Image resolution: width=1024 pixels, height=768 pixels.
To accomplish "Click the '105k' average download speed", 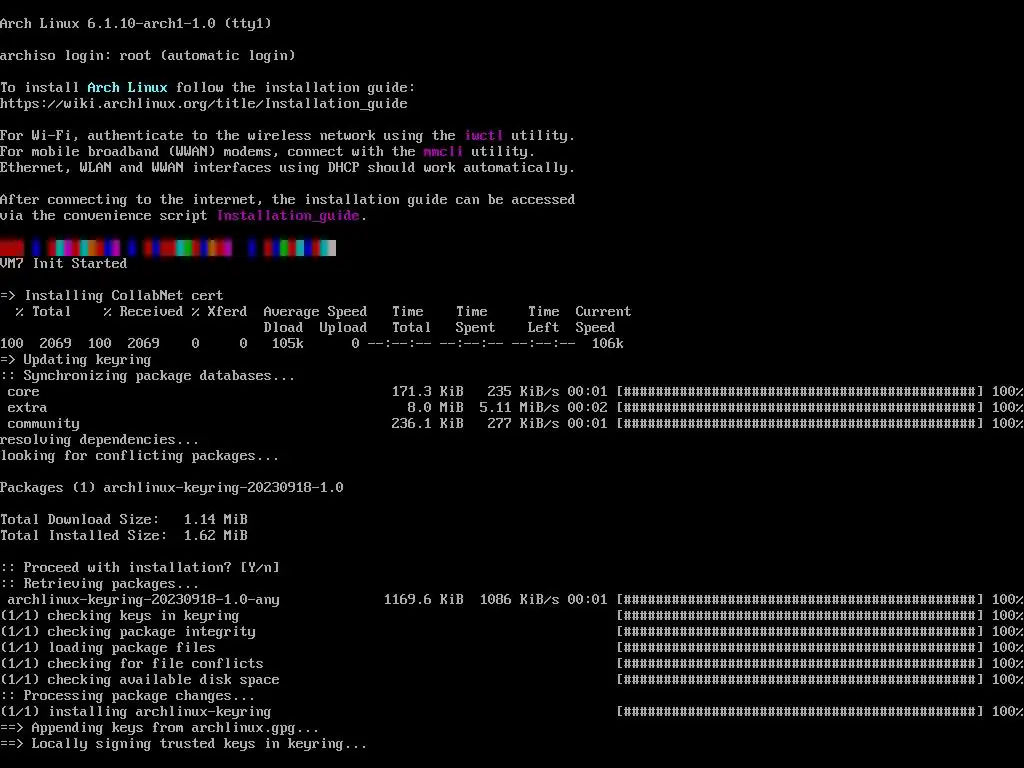I will pos(288,344).
